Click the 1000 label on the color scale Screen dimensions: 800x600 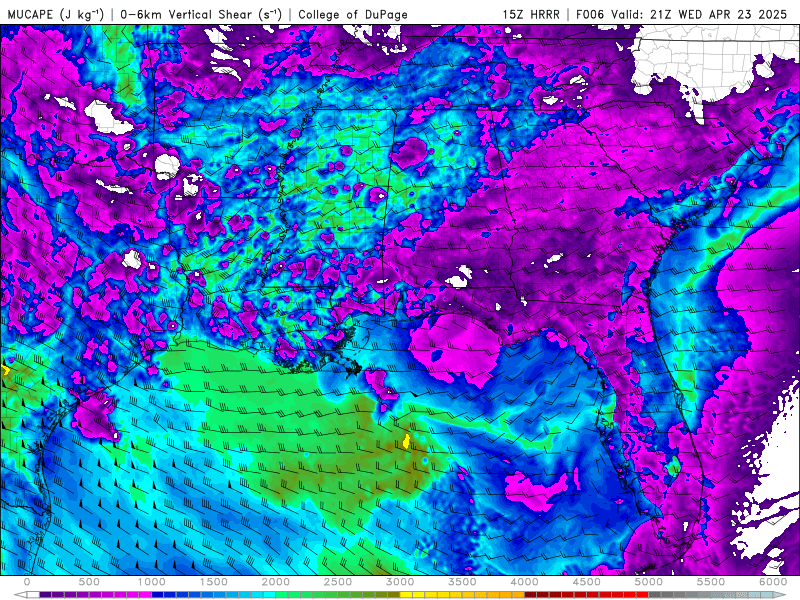coord(152,582)
